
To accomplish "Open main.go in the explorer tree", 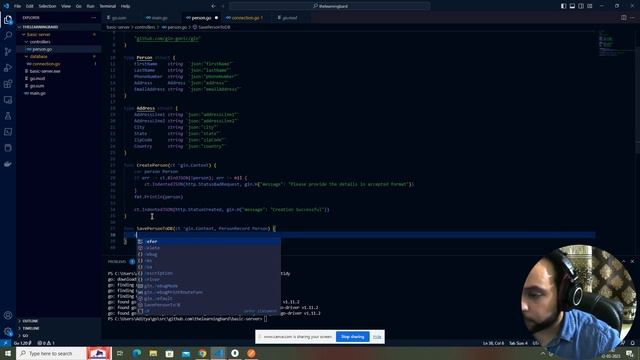I will pos(38,93).
